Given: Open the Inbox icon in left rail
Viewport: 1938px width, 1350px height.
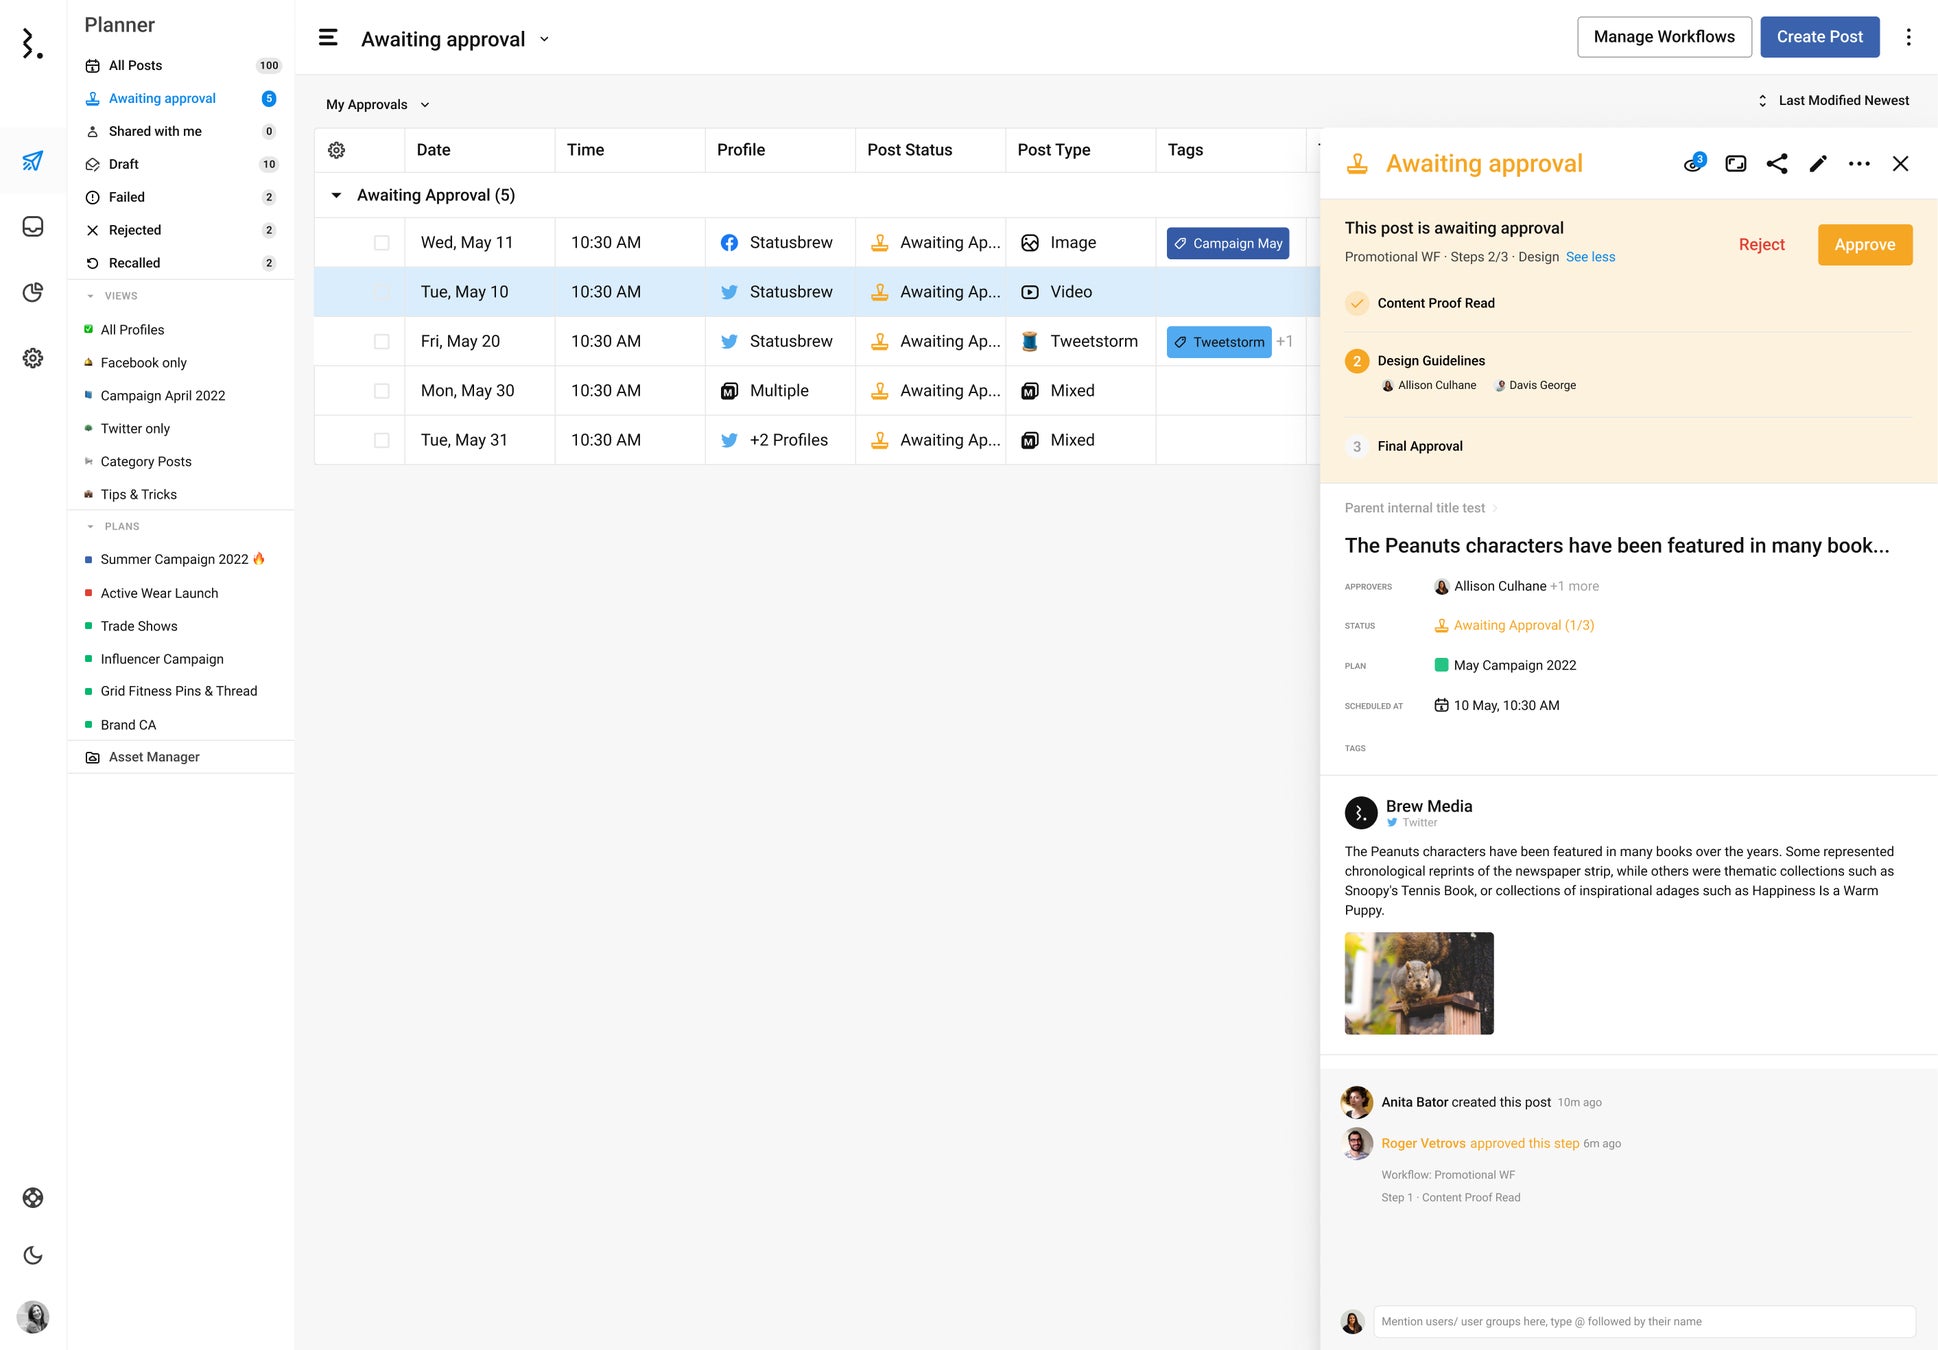Looking at the screenshot, I should [x=33, y=227].
